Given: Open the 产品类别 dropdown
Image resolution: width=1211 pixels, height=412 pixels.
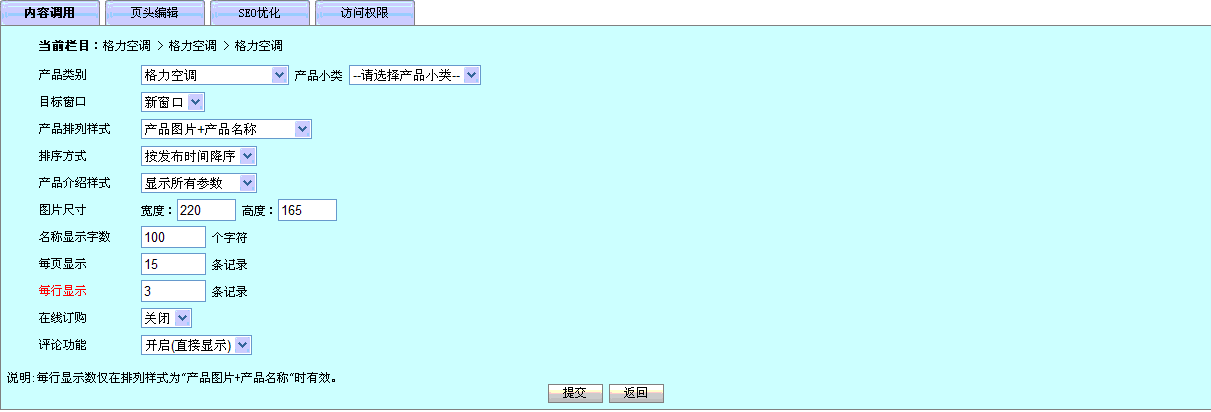Looking at the screenshot, I should point(214,75).
